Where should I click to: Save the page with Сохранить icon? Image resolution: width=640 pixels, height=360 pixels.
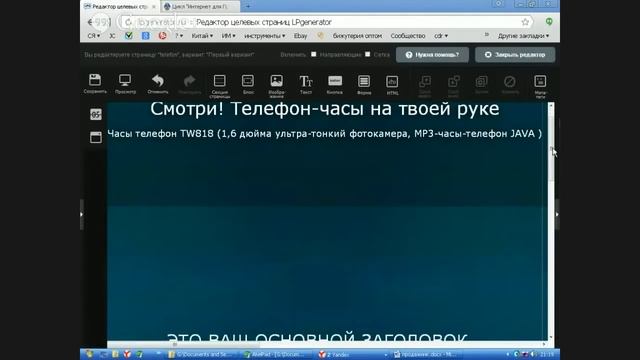tap(95, 83)
